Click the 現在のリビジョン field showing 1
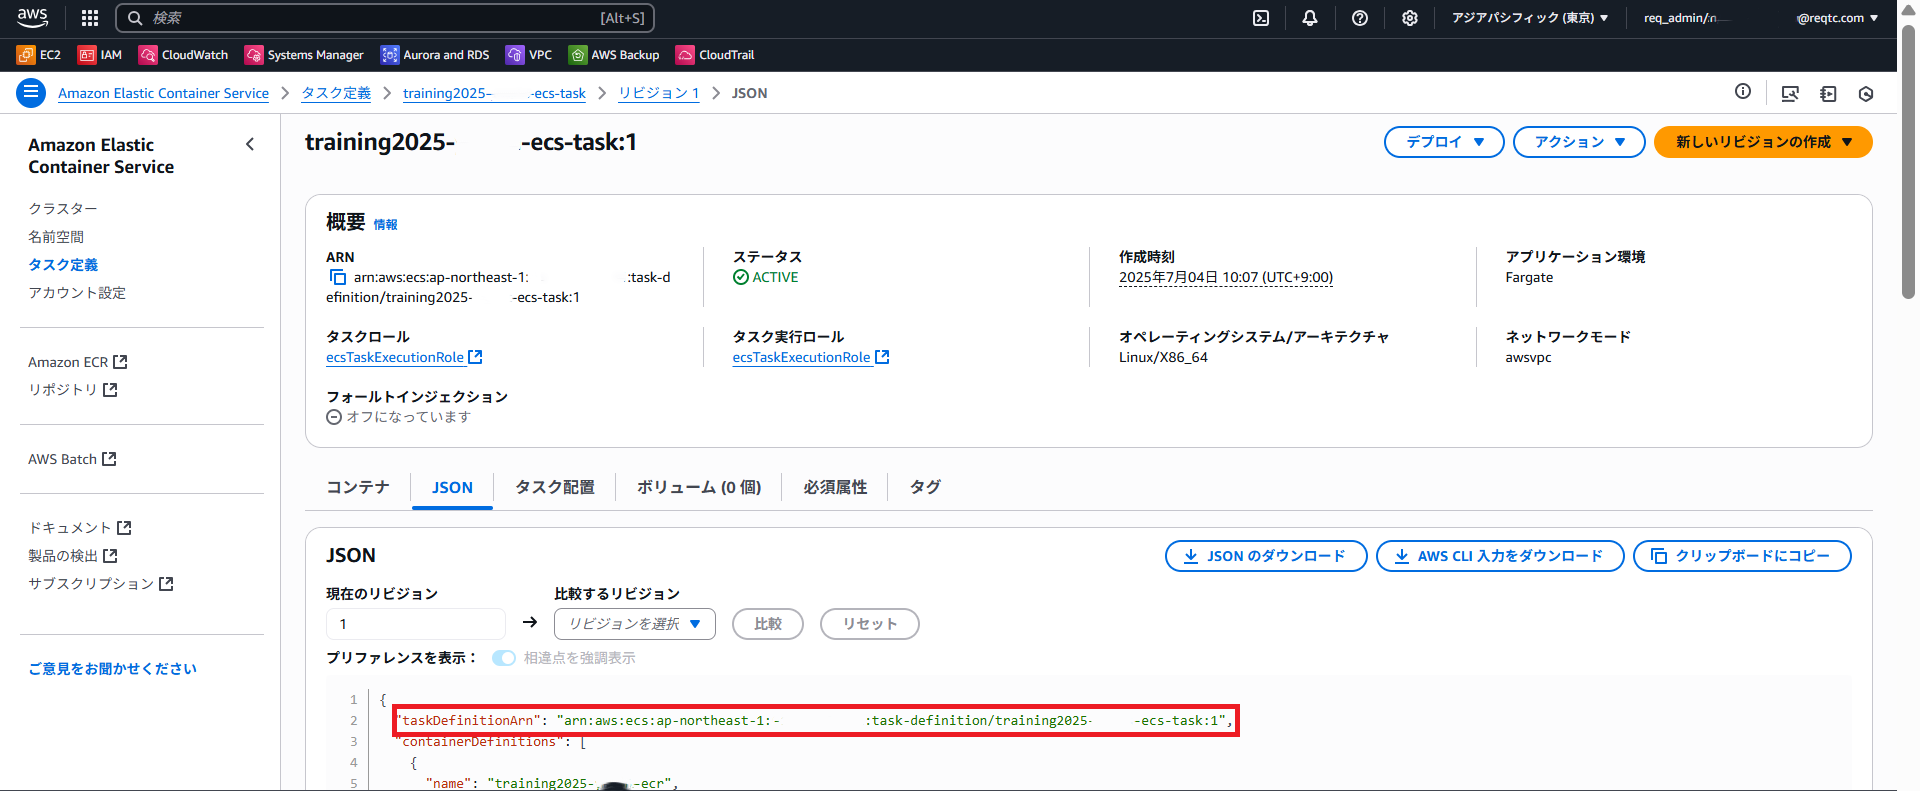Image resolution: width=1920 pixels, height=791 pixels. (416, 624)
